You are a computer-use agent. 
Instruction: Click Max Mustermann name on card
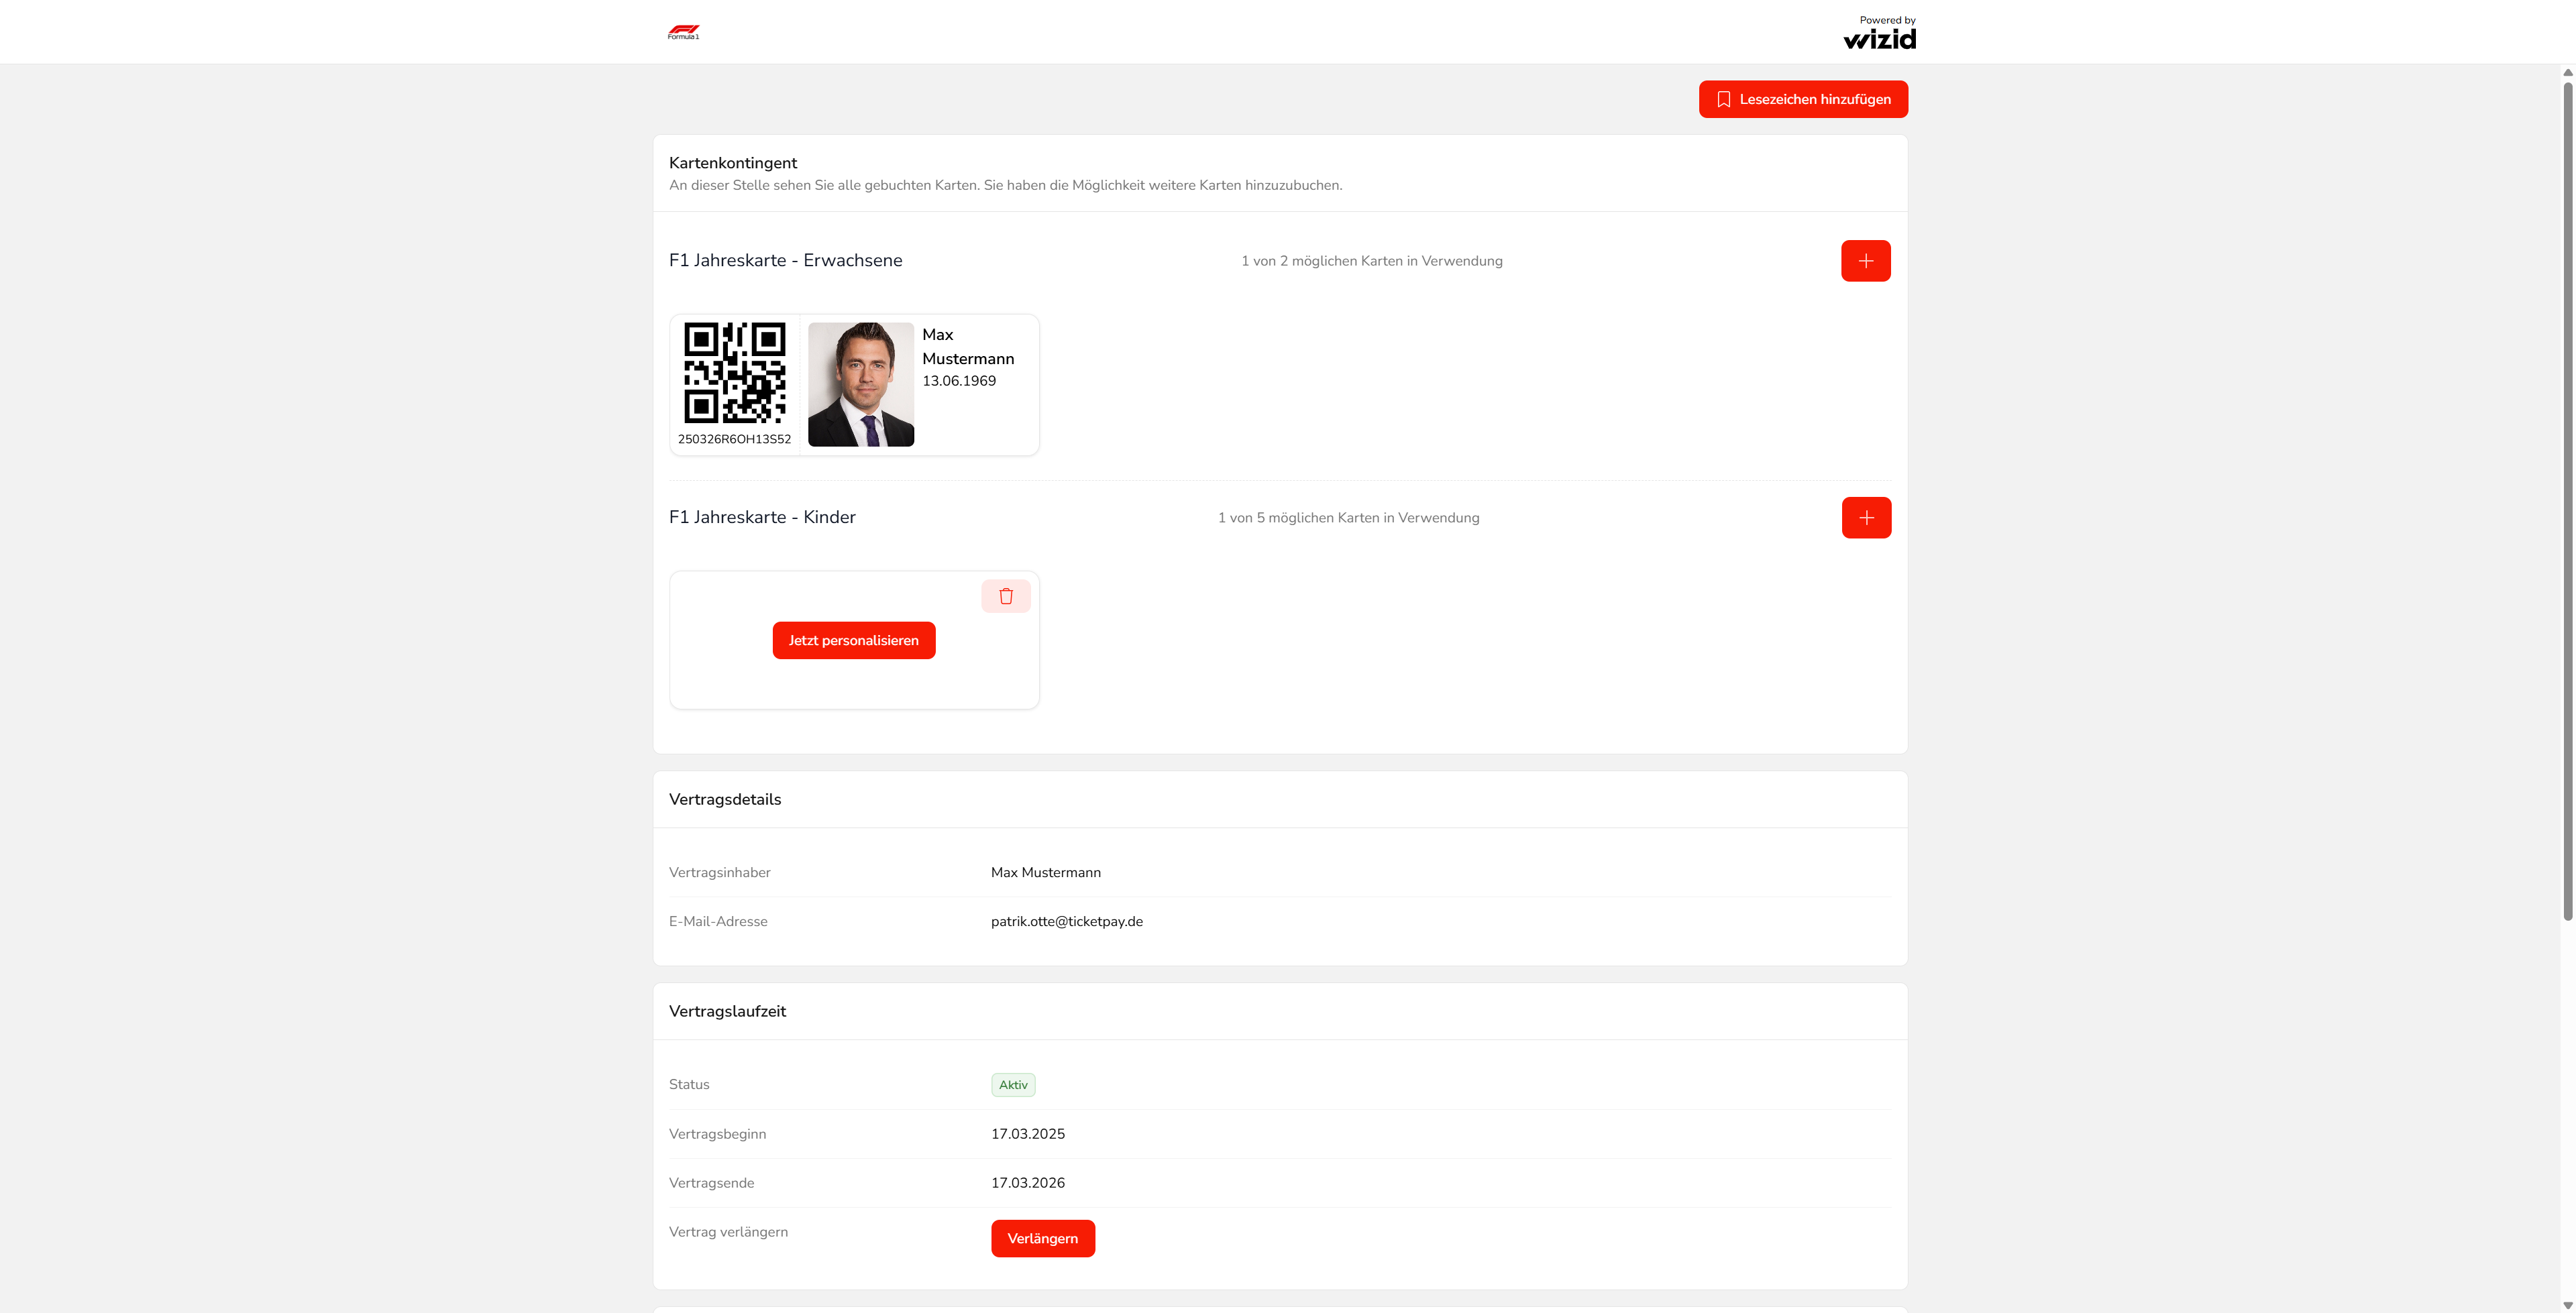click(x=967, y=346)
